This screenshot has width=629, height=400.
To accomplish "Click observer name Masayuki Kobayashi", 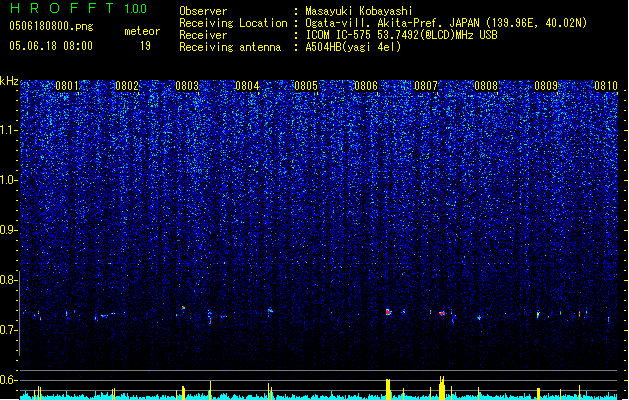I will click(358, 11).
